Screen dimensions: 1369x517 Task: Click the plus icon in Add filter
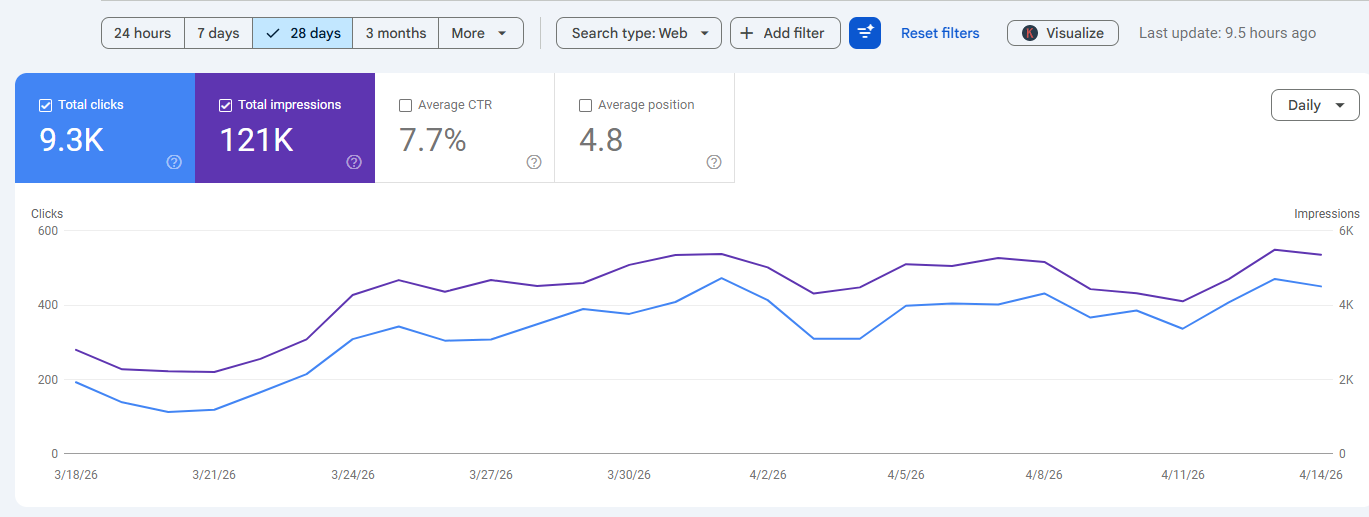point(747,33)
